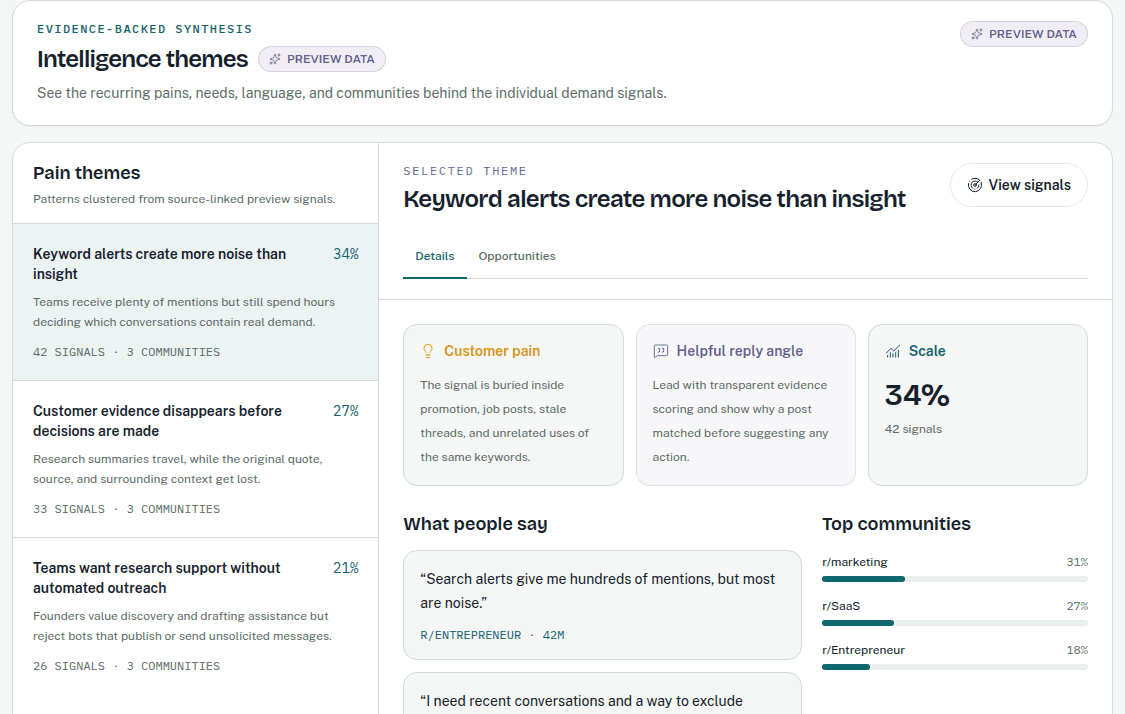Switch to the Opportunities tab
The image size is (1125, 714).
click(517, 256)
